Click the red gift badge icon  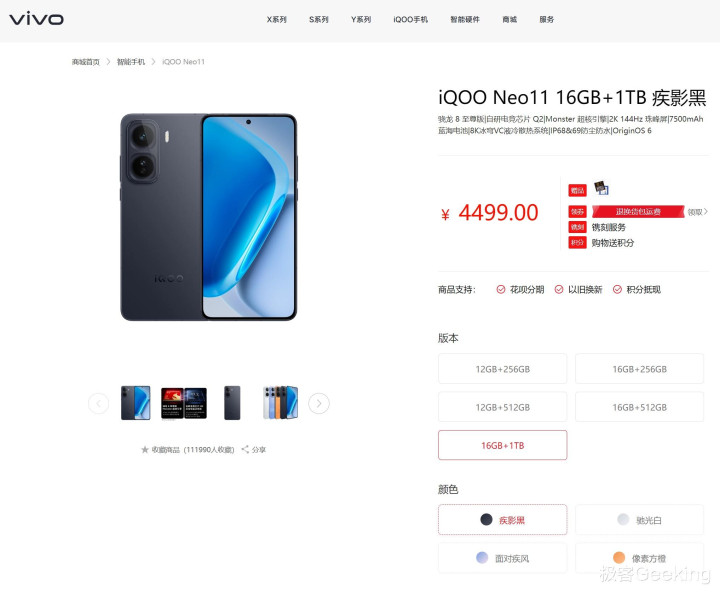(x=577, y=190)
